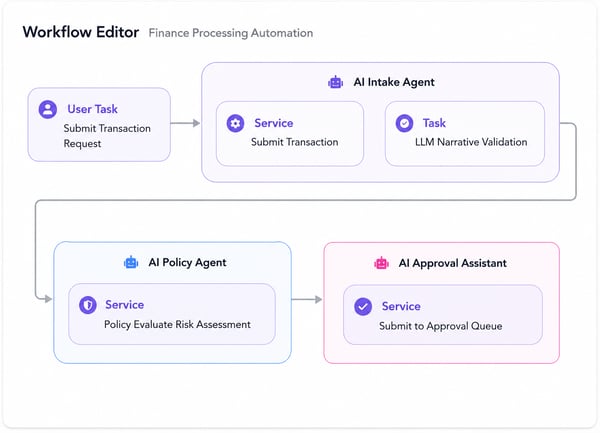Click the shield icon on Policy Evaluate service
The height and width of the screenshot is (433, 600).
click(88, 305)
